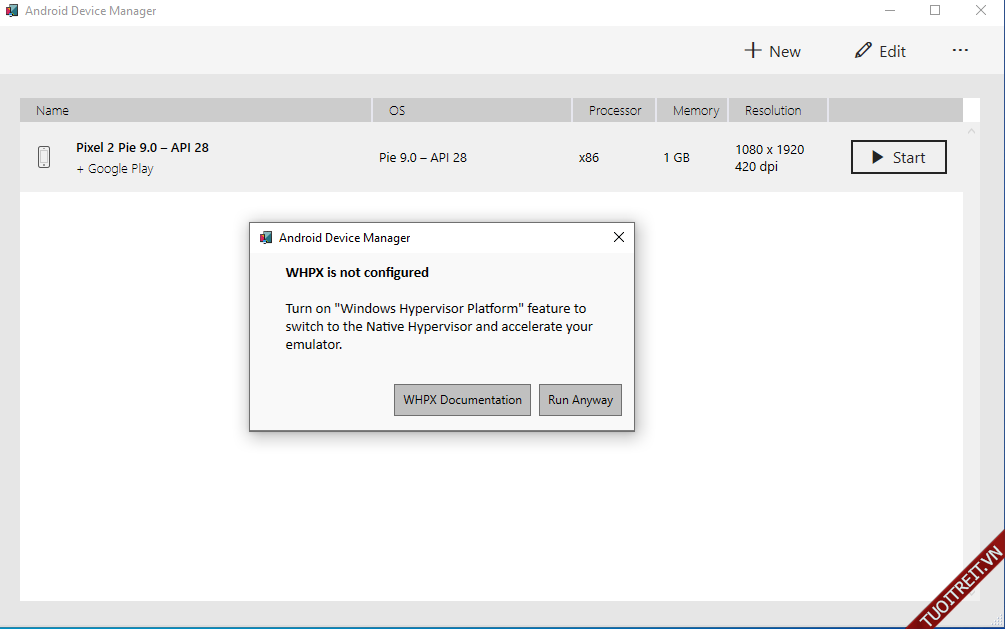Click the Memory column header
This screenshot has width=1005, height=629.
click(x=695, y=111)
